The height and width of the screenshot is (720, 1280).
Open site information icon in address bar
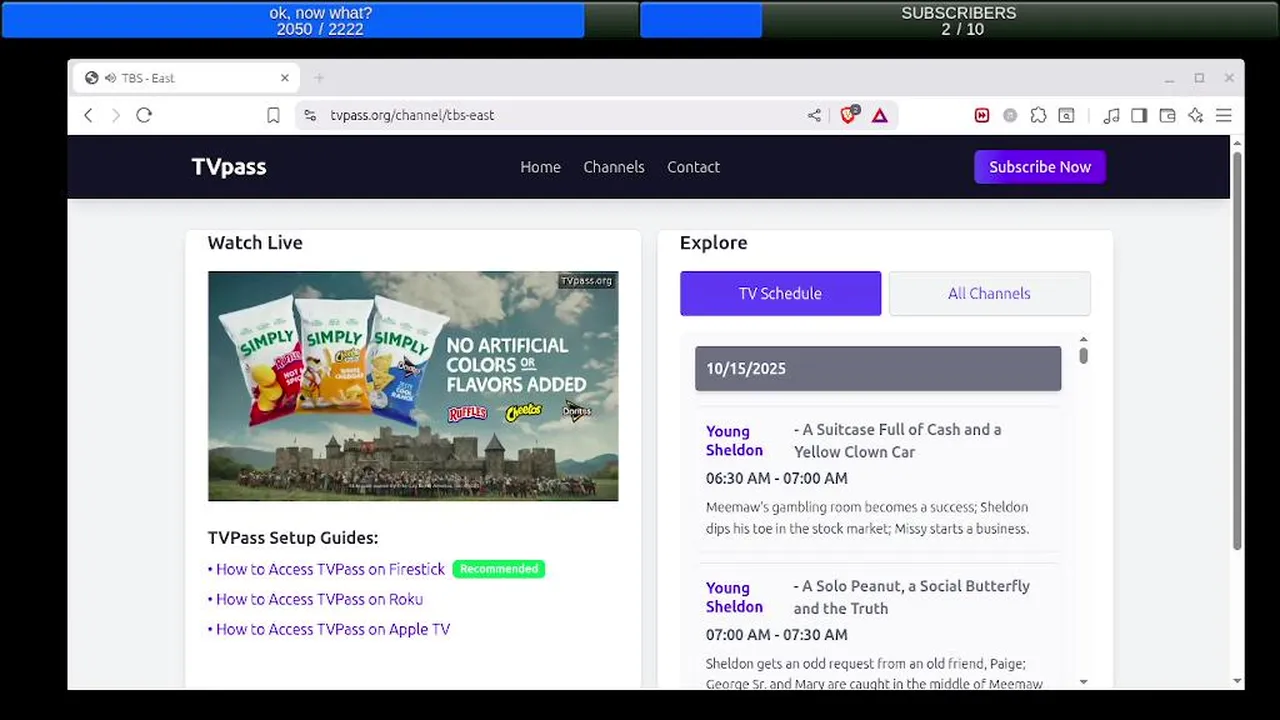coord(310,115)
